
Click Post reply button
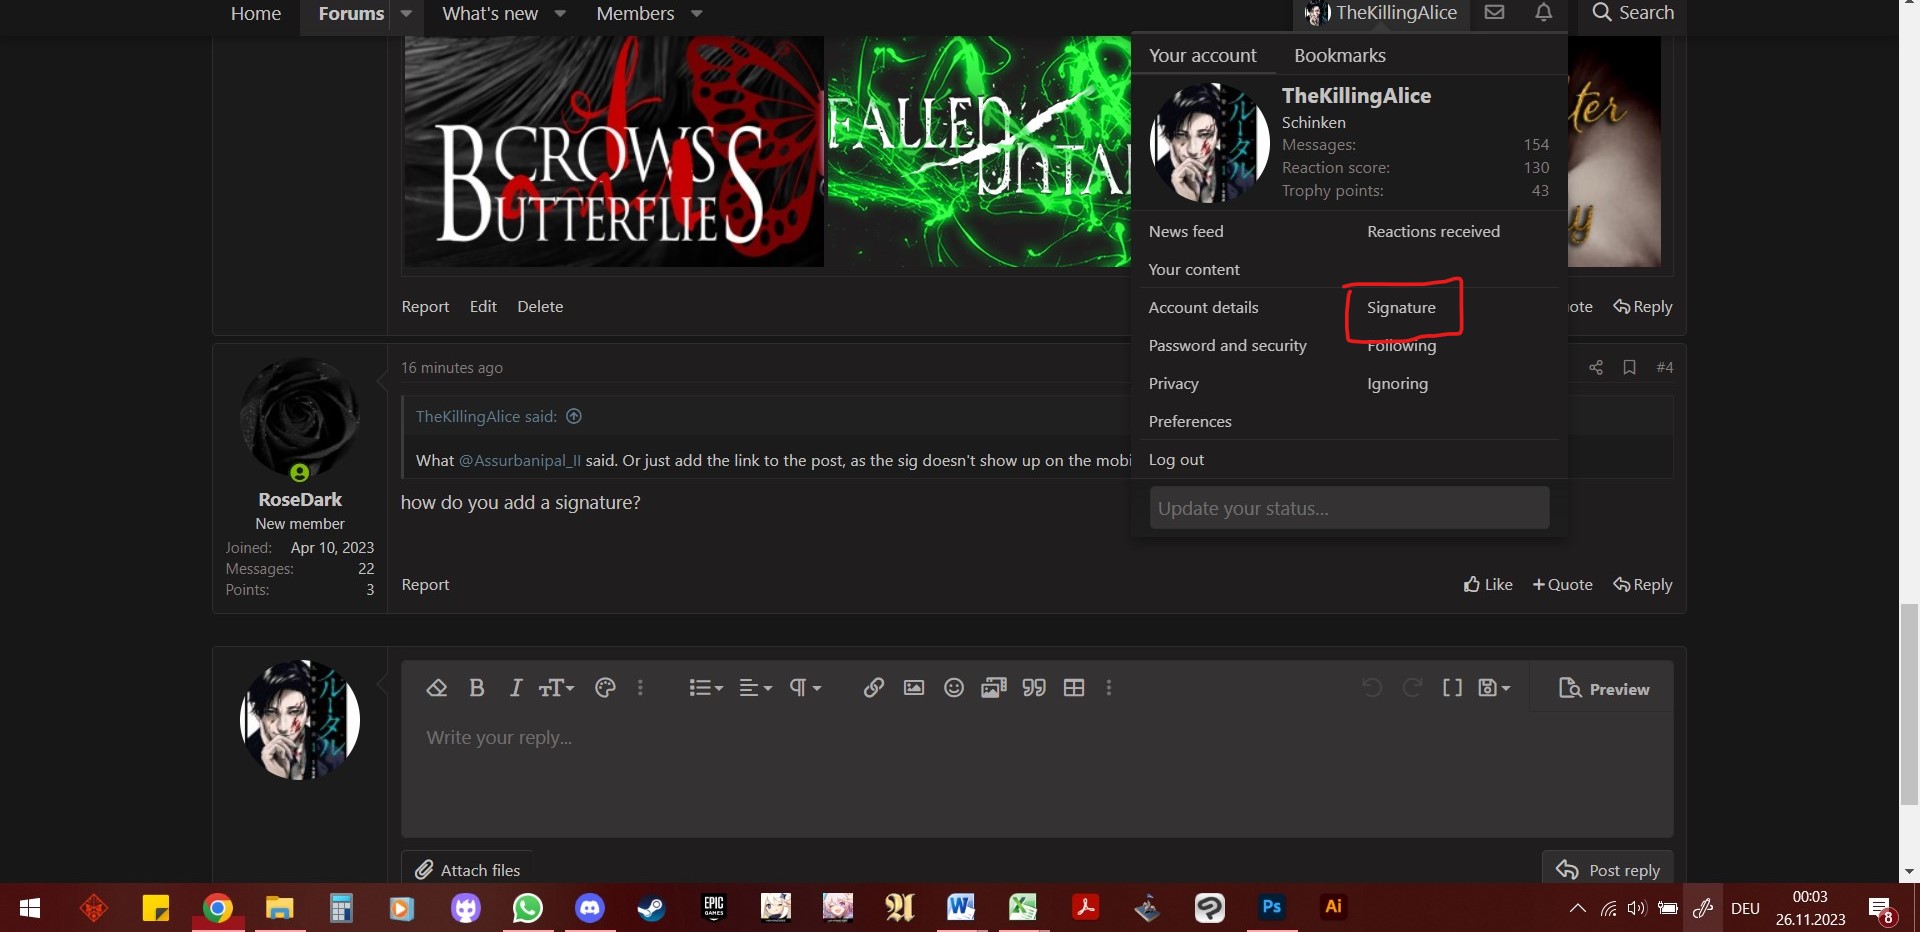coord(1608,870)
